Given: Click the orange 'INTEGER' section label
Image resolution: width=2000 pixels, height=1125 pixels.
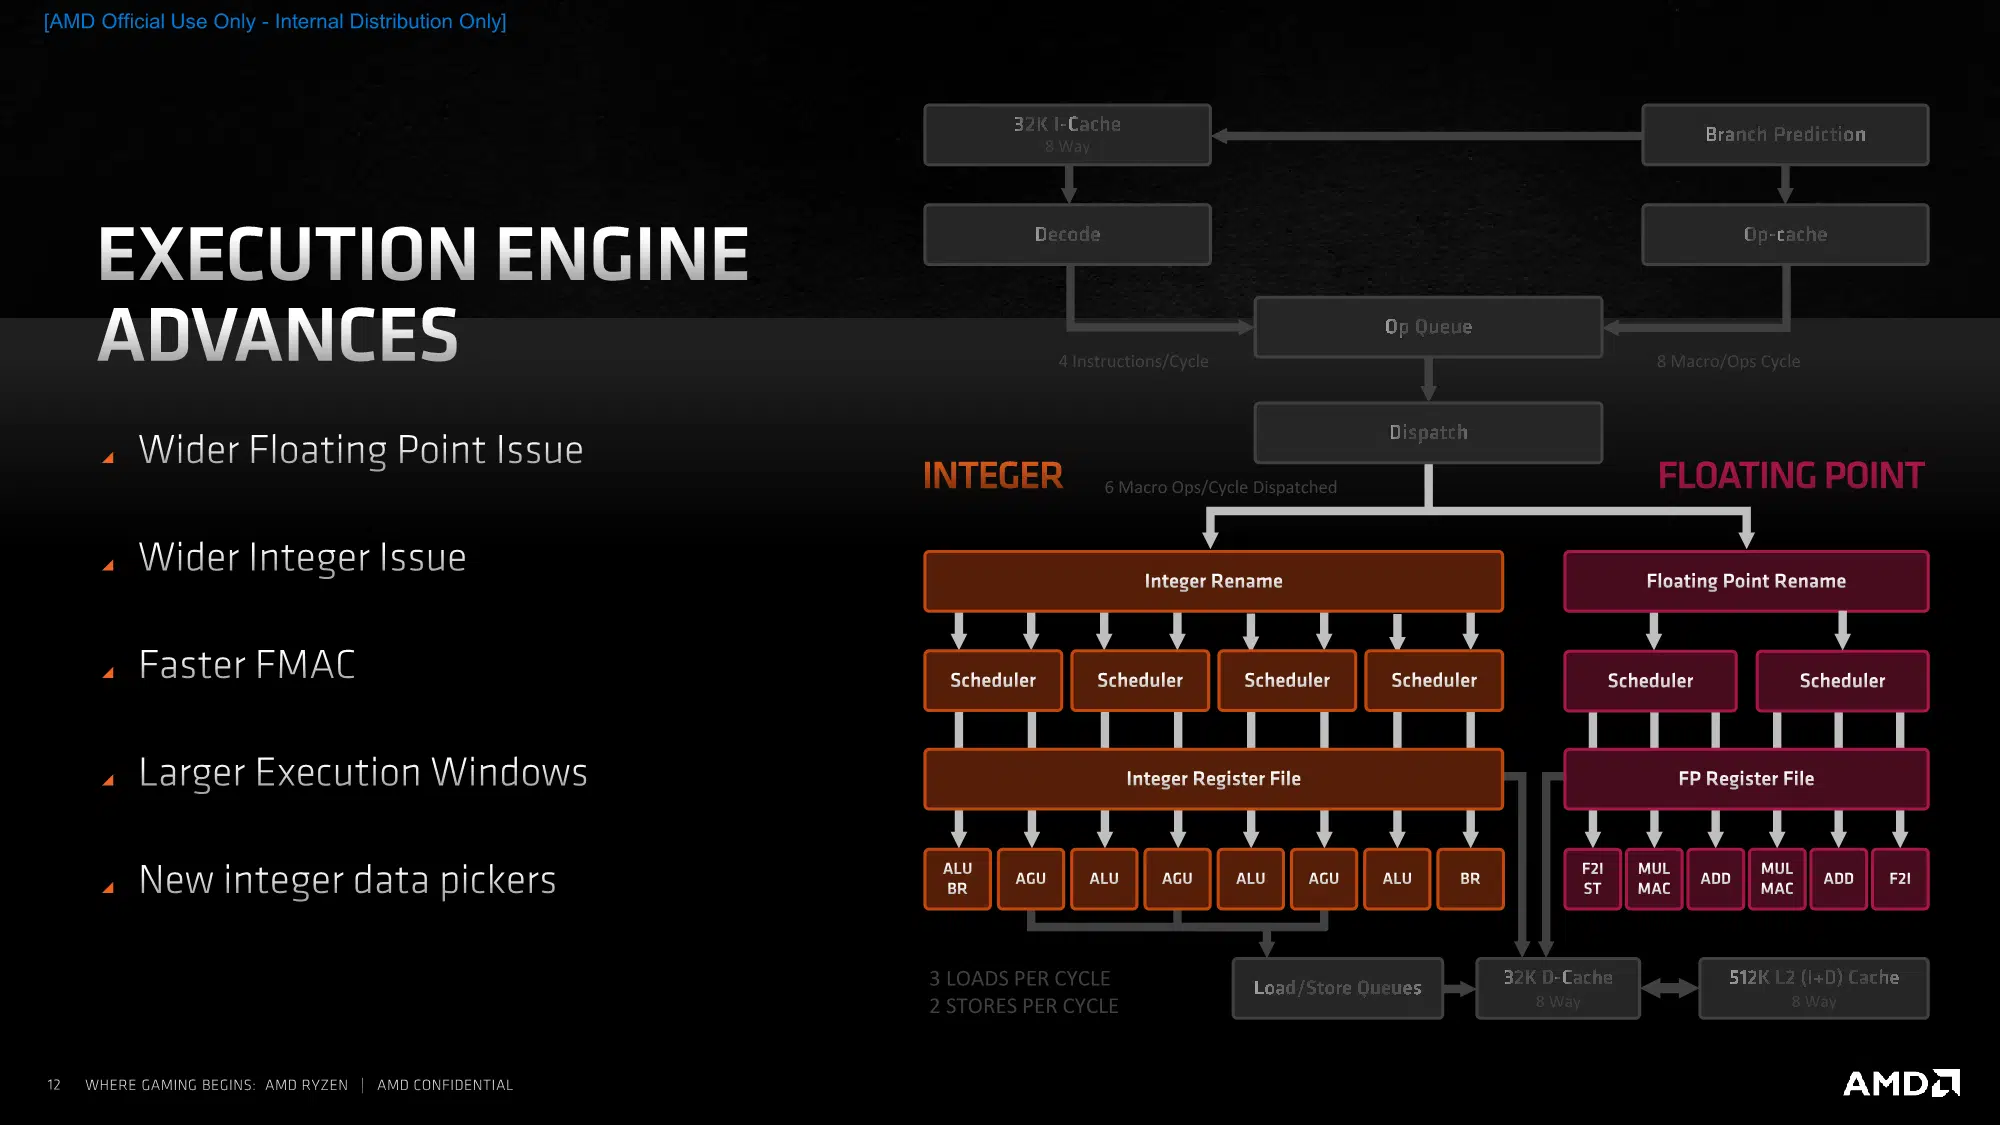Looking at the screenshot, I should (992, 475).
